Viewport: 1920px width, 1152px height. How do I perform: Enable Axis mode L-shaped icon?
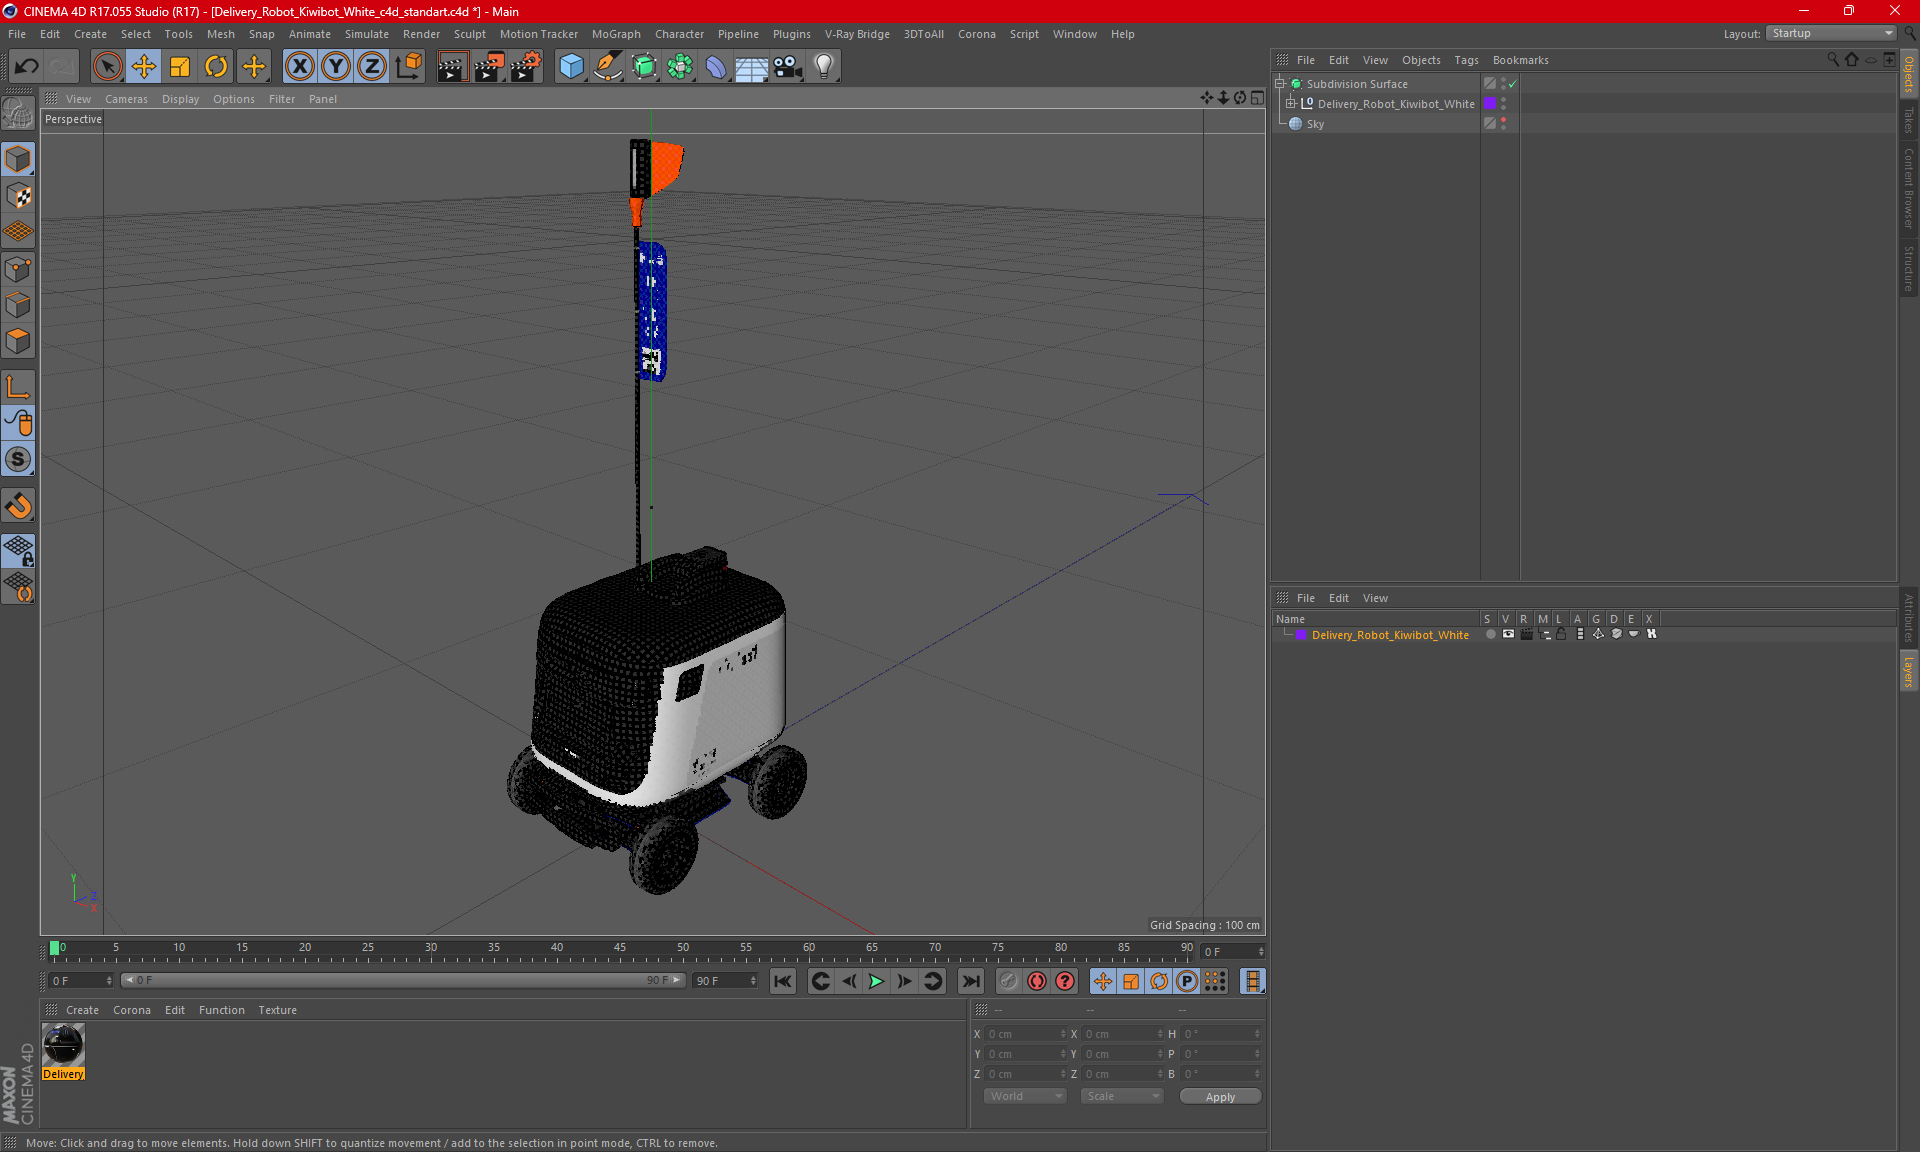click(18, 387)
